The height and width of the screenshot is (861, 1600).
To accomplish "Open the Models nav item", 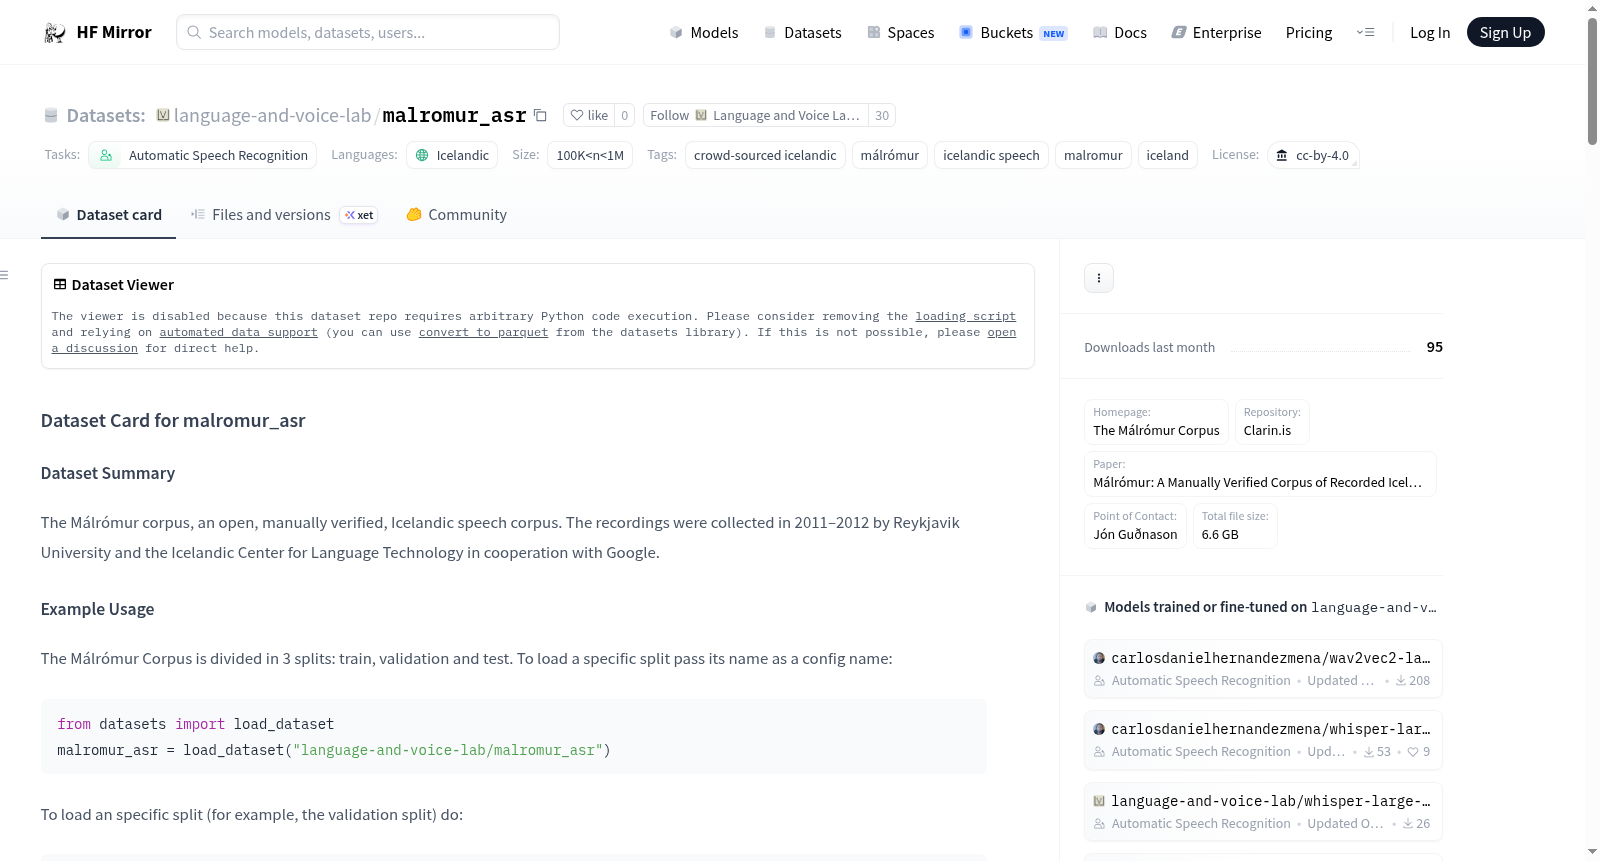I will (704, 32).
